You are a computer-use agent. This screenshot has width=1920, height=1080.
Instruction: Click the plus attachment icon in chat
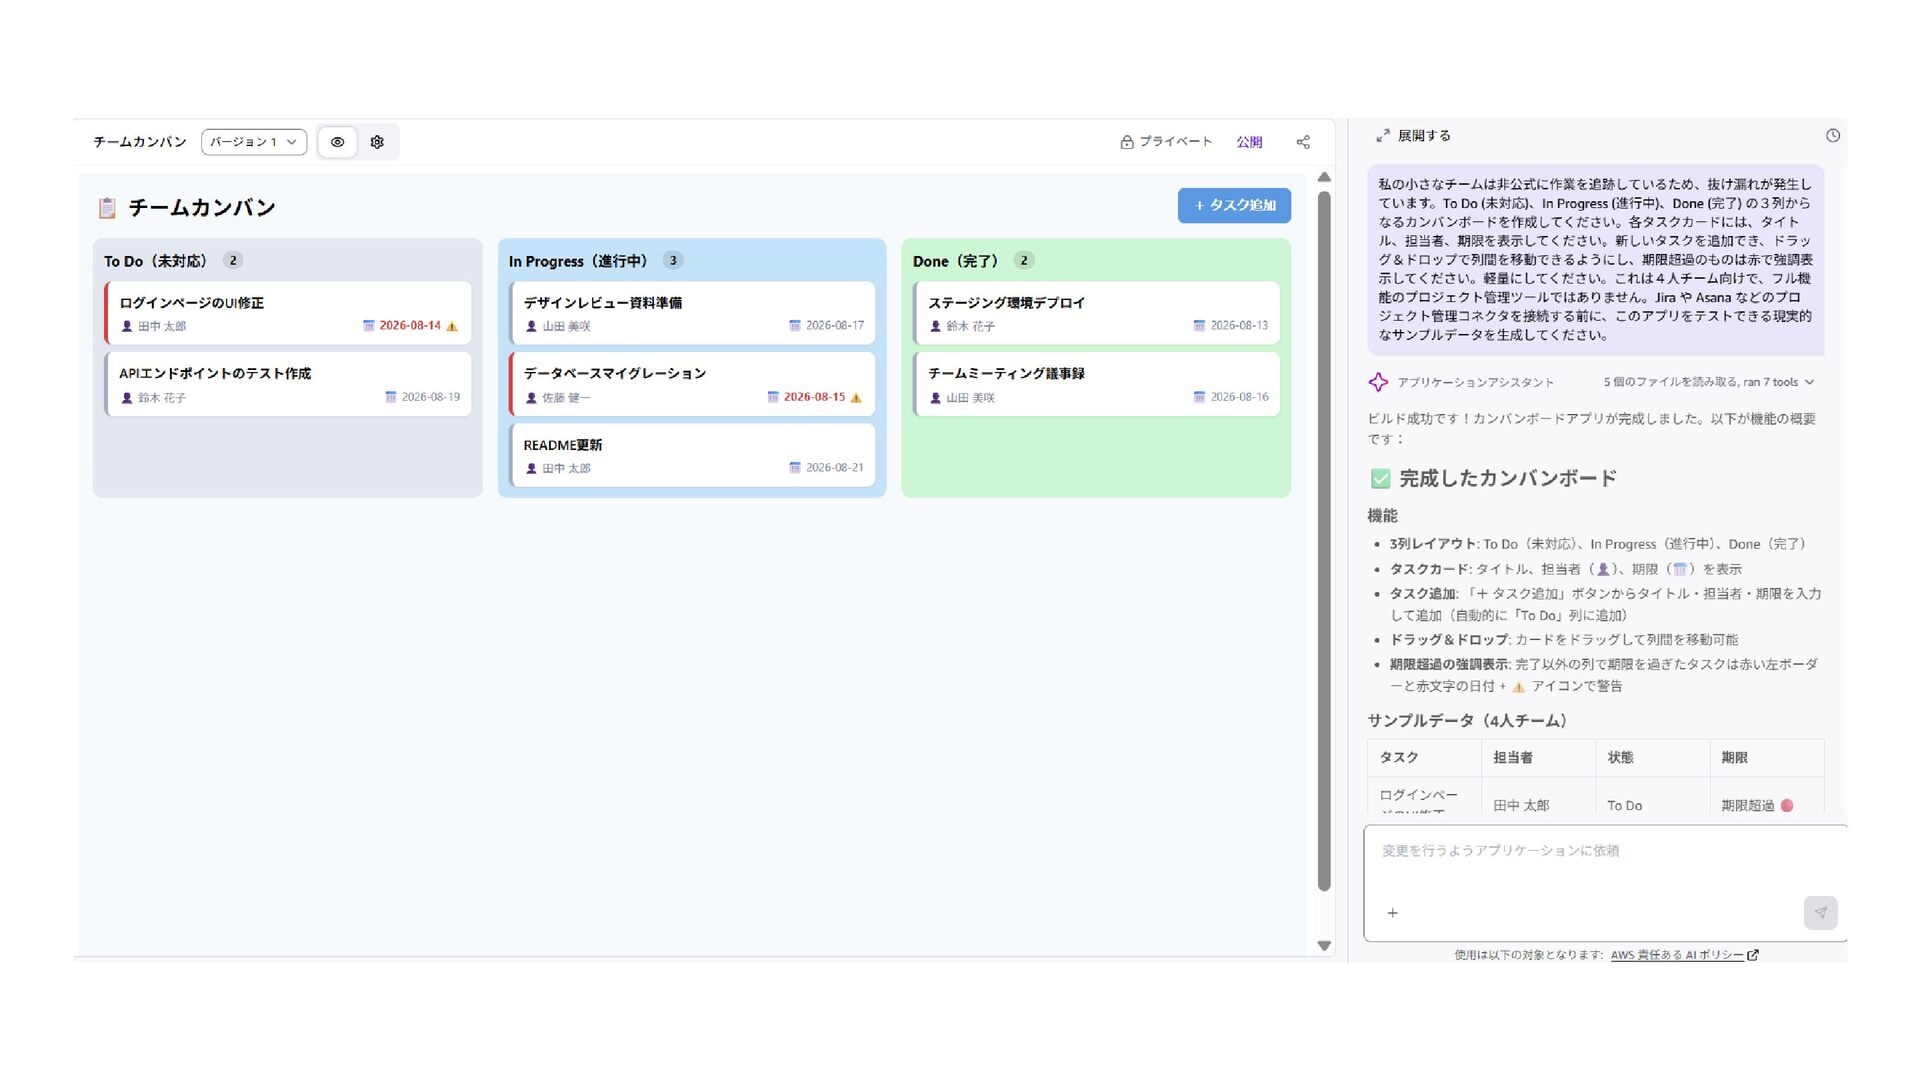coord(1392,913)
